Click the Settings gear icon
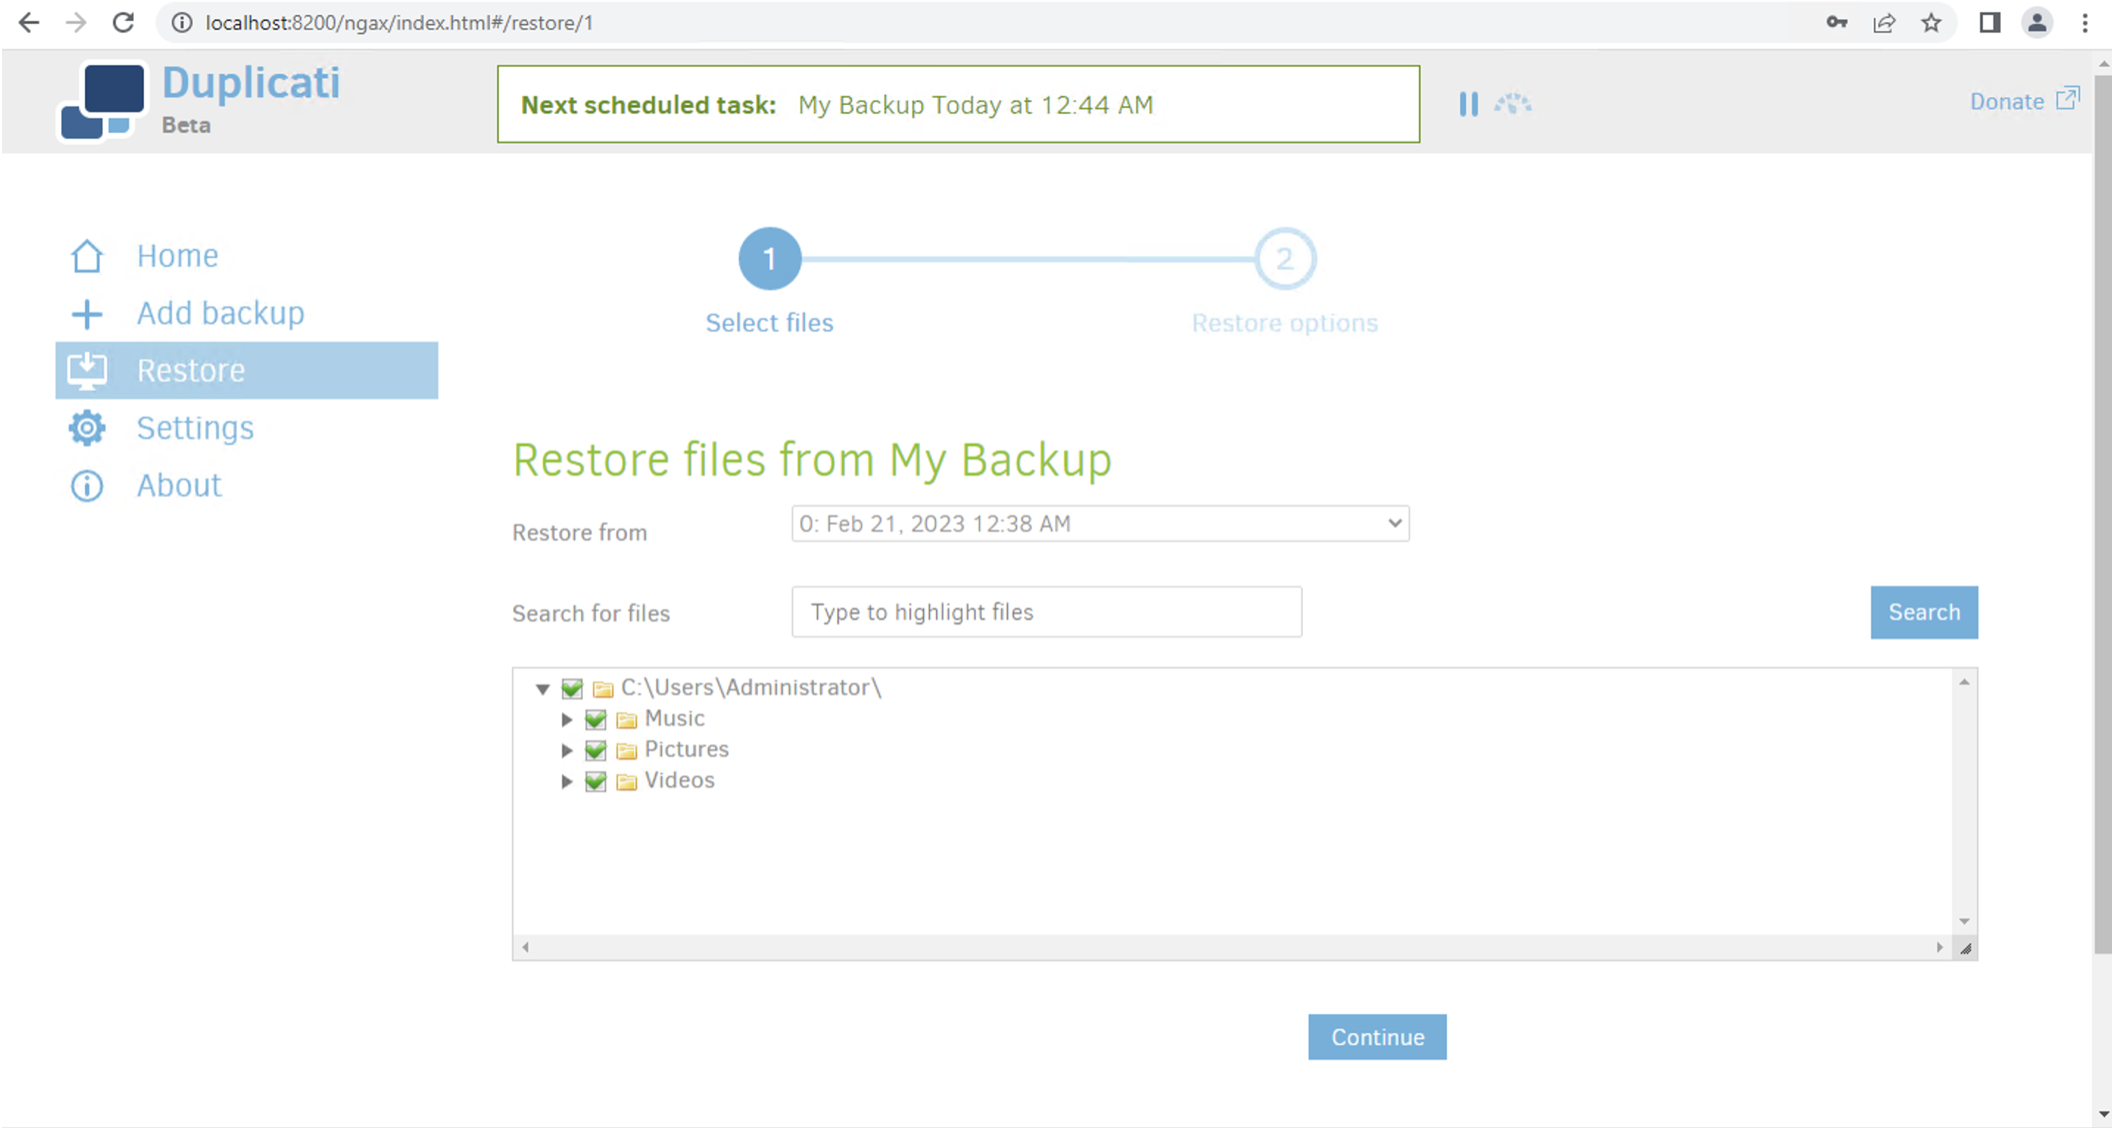 click(87, 428)
